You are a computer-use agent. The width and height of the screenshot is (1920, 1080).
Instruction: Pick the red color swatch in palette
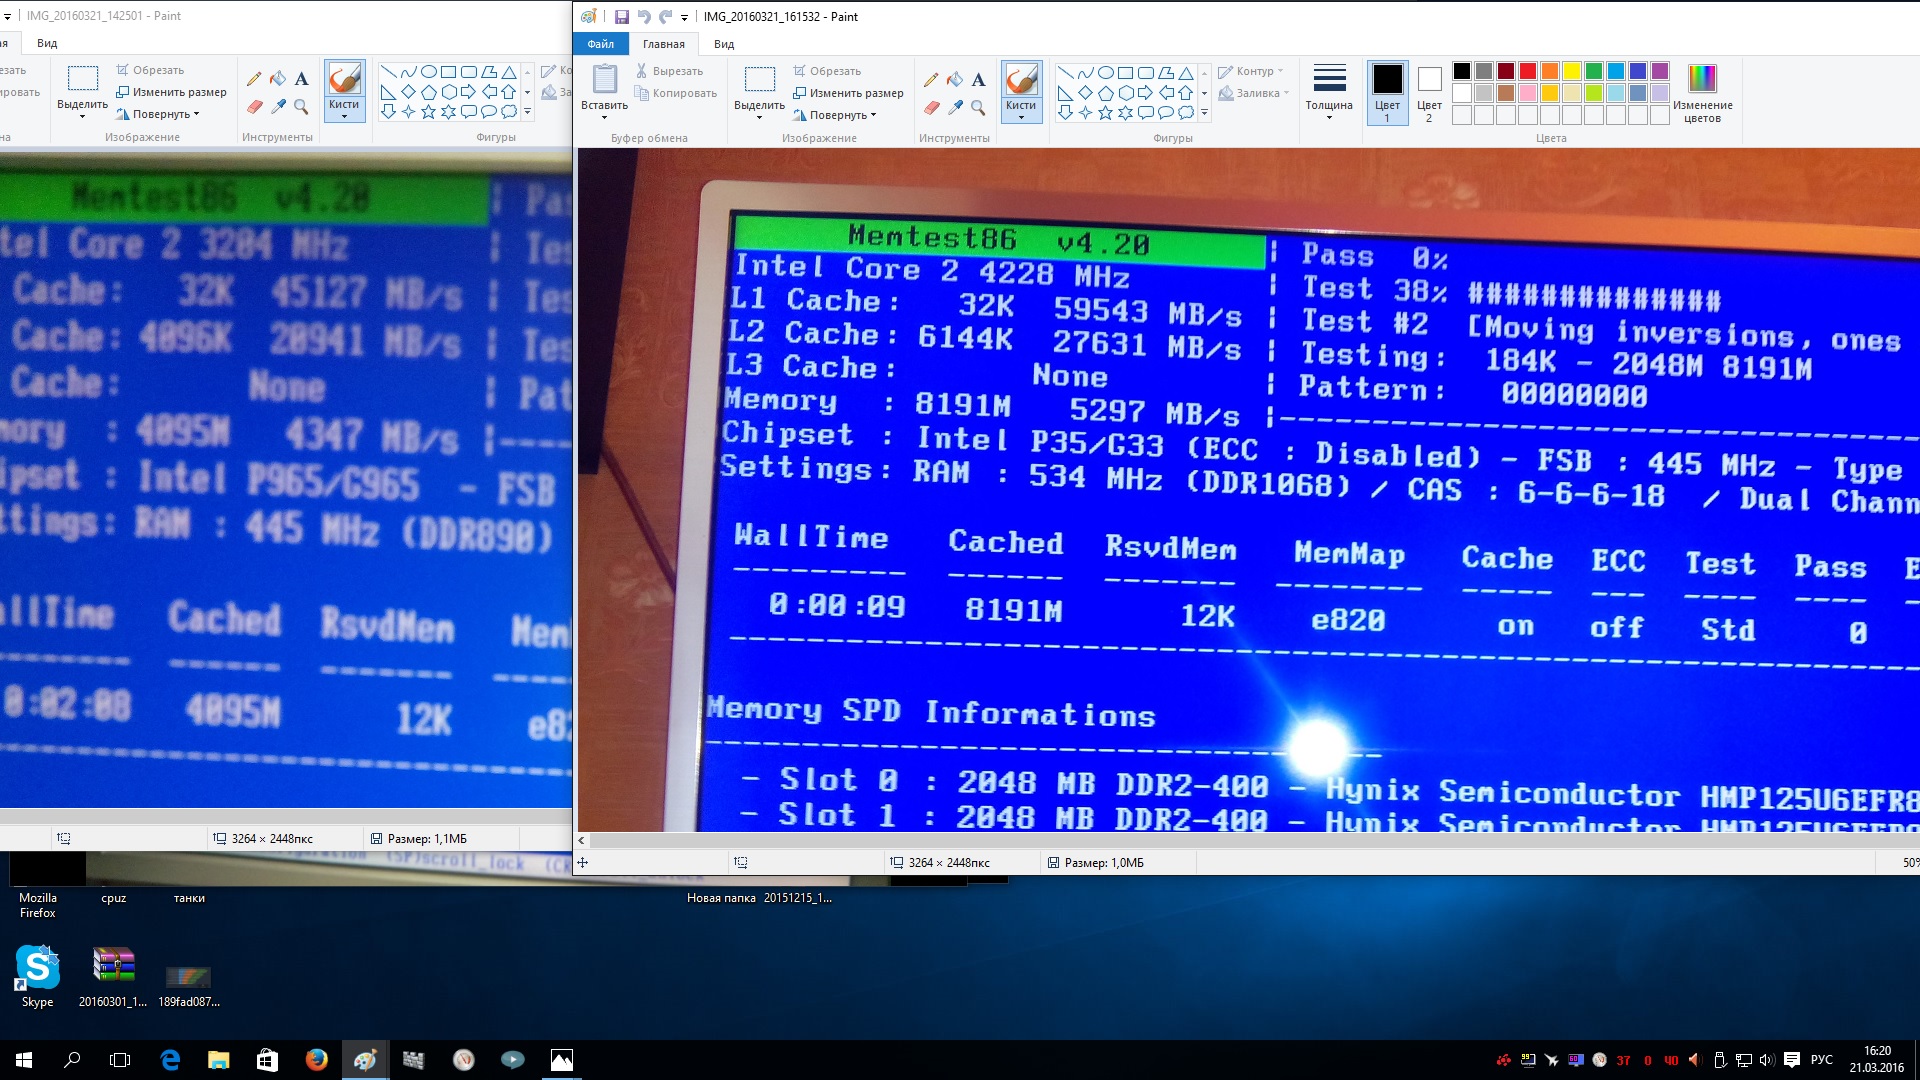pyautogui.click(x=1527, y=71)
